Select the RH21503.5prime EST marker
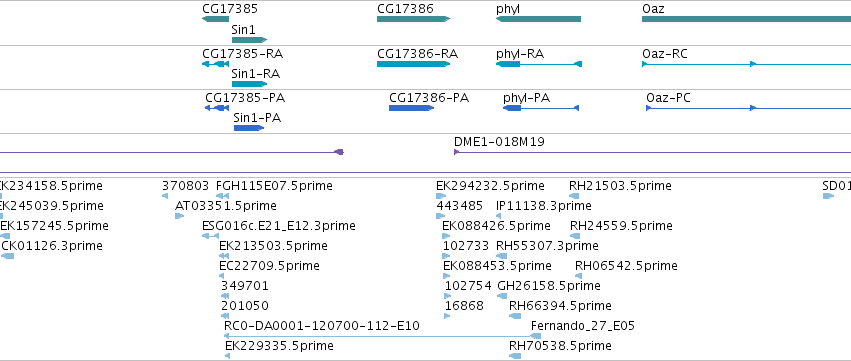 574,196
